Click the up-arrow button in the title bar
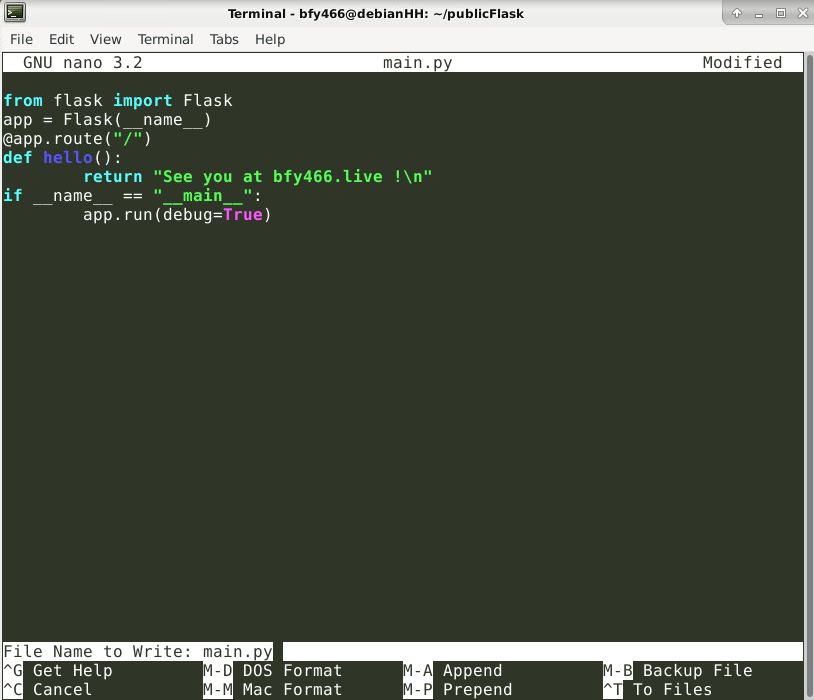This screenshot has height=700, width=814. click(737, 13)
